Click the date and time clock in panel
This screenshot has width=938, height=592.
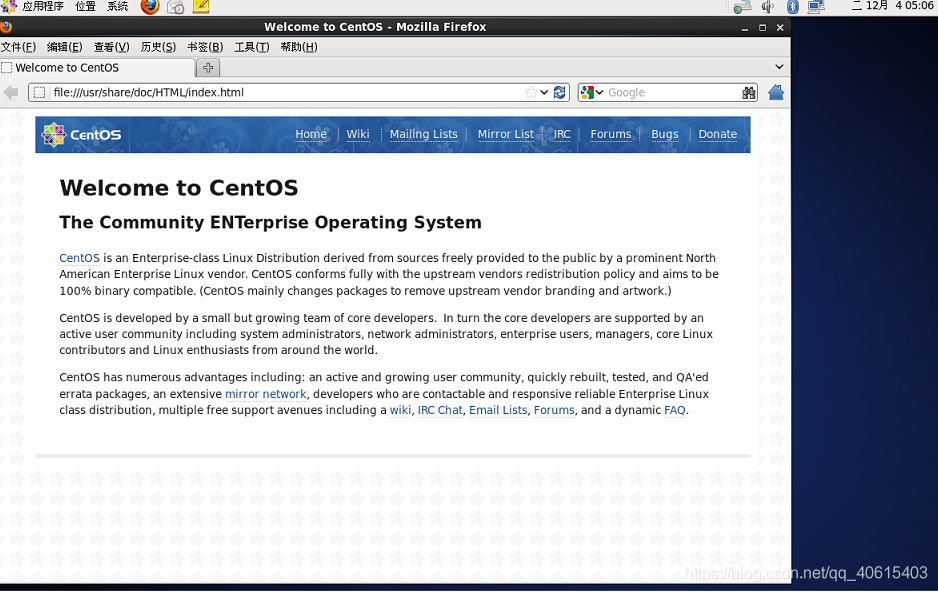[893, 6]
